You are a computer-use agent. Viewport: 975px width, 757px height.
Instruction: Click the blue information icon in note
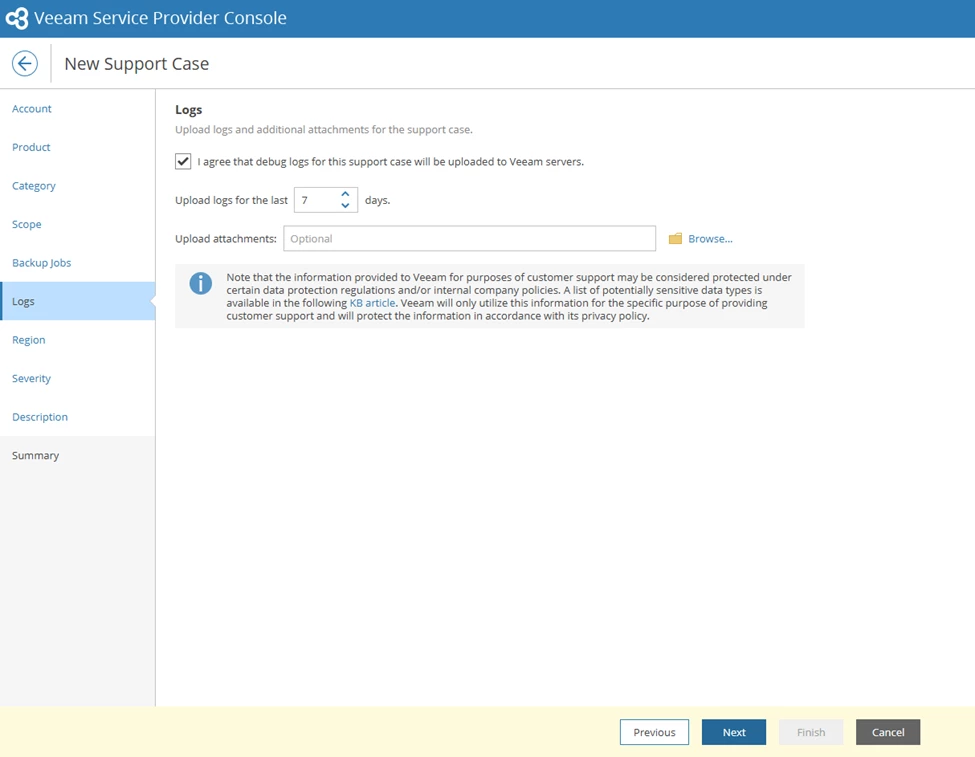tap(200, 284)
